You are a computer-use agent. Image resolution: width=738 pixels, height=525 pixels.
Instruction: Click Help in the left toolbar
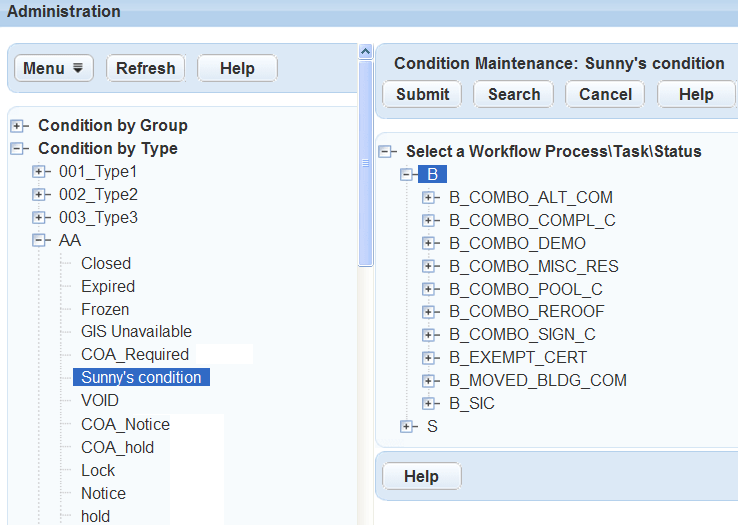(237, 68)
